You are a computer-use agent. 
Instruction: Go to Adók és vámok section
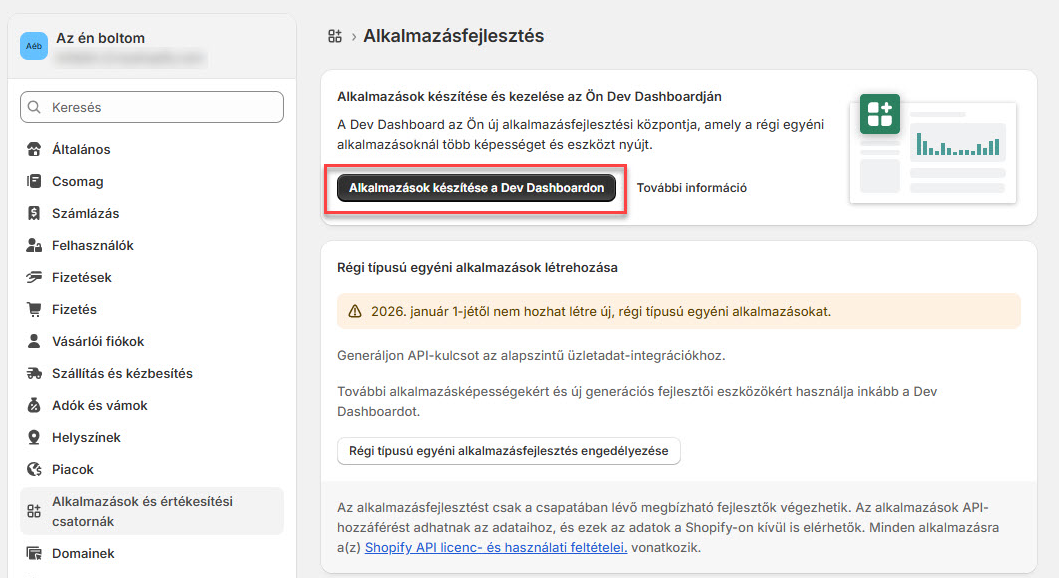click(x=99, y=406)
